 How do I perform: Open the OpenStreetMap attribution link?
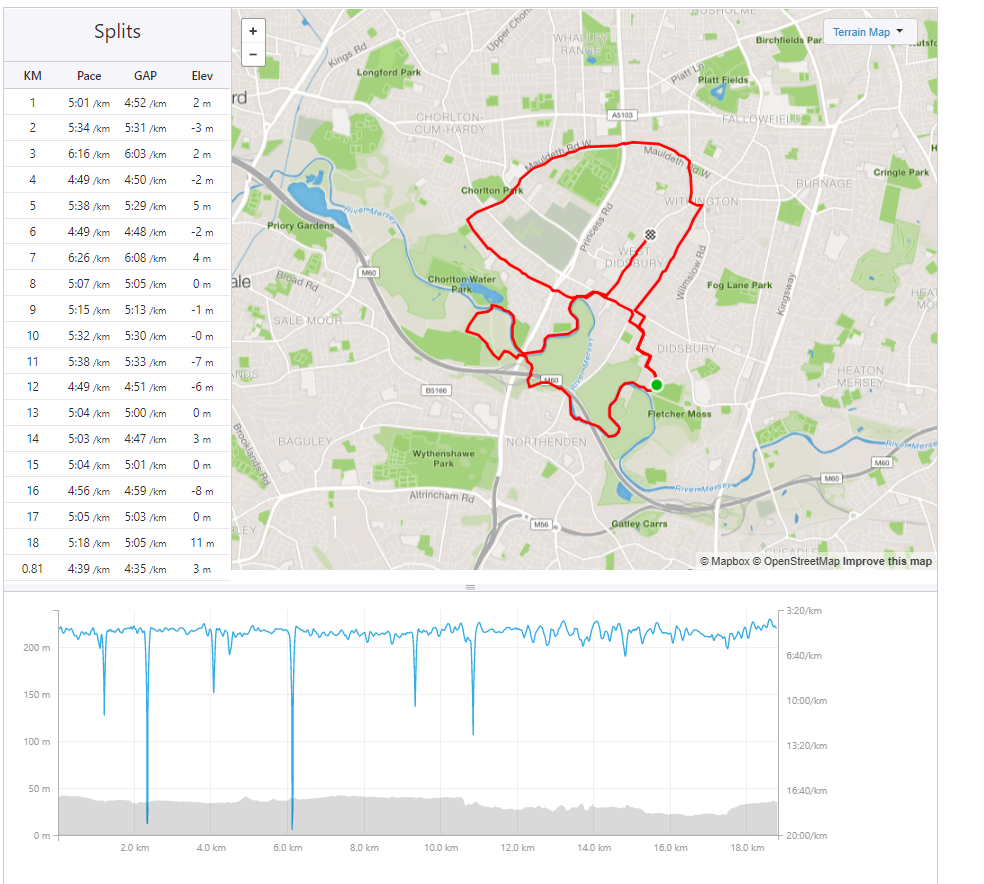[796, 561]
